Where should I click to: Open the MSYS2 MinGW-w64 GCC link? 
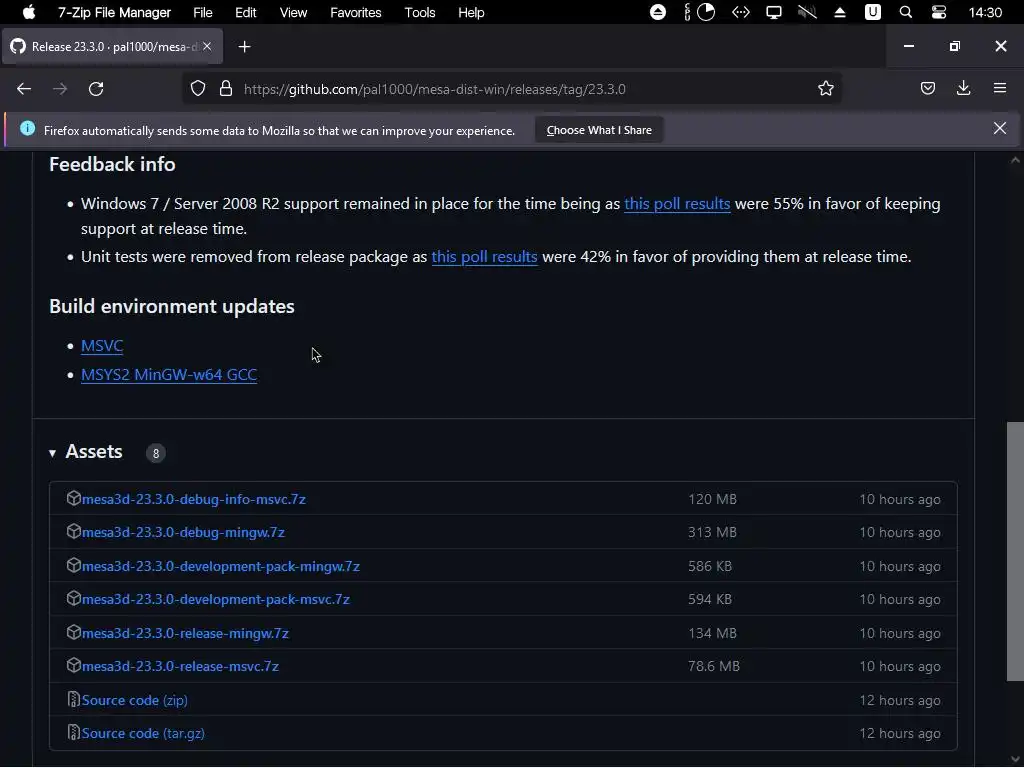click(x=169, y=374)
